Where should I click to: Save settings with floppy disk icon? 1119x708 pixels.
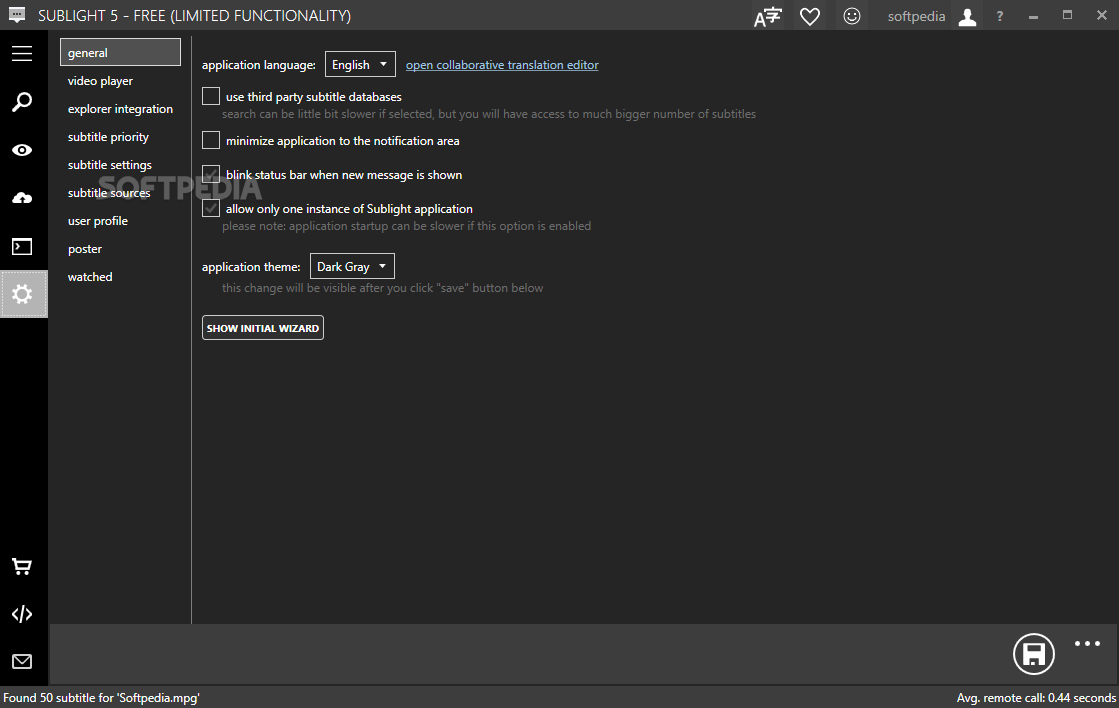[1034, 654]
